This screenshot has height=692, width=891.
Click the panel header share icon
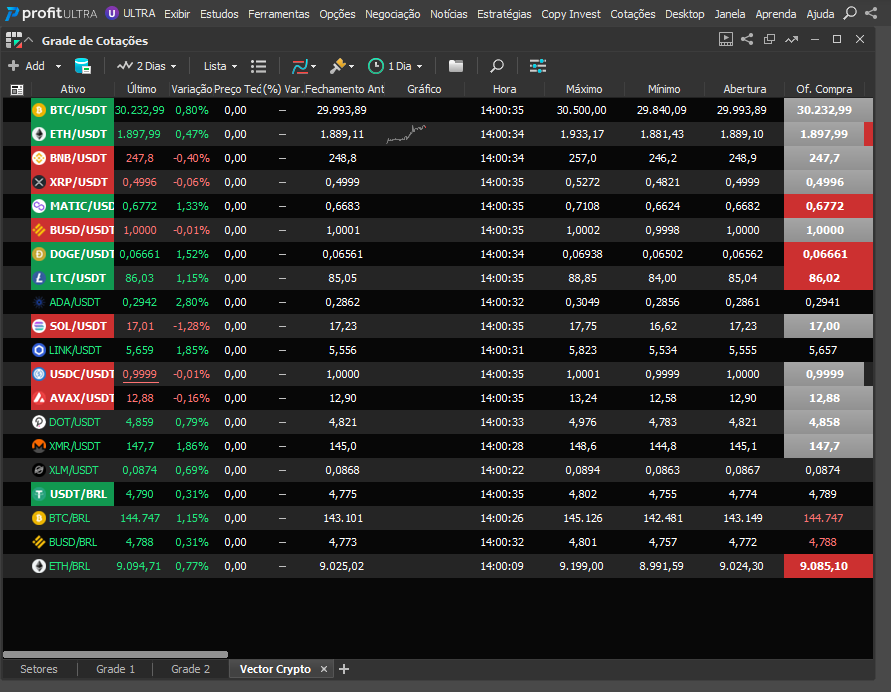(747, 39)
